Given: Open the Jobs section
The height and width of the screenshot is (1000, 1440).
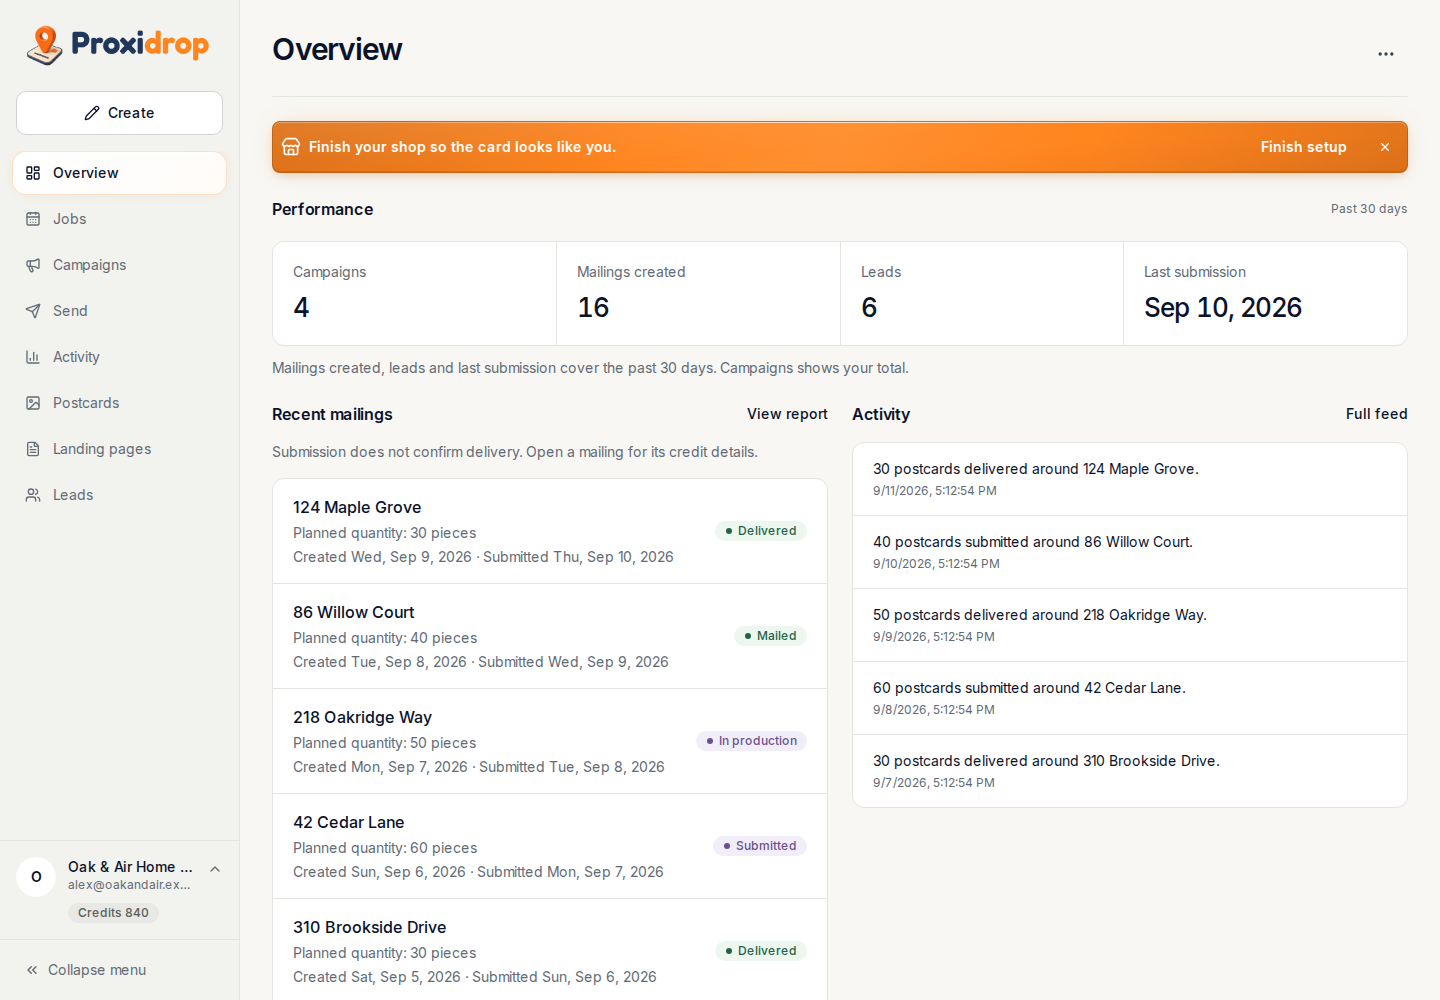Looking at the screenshot, I should pos(119,219).
